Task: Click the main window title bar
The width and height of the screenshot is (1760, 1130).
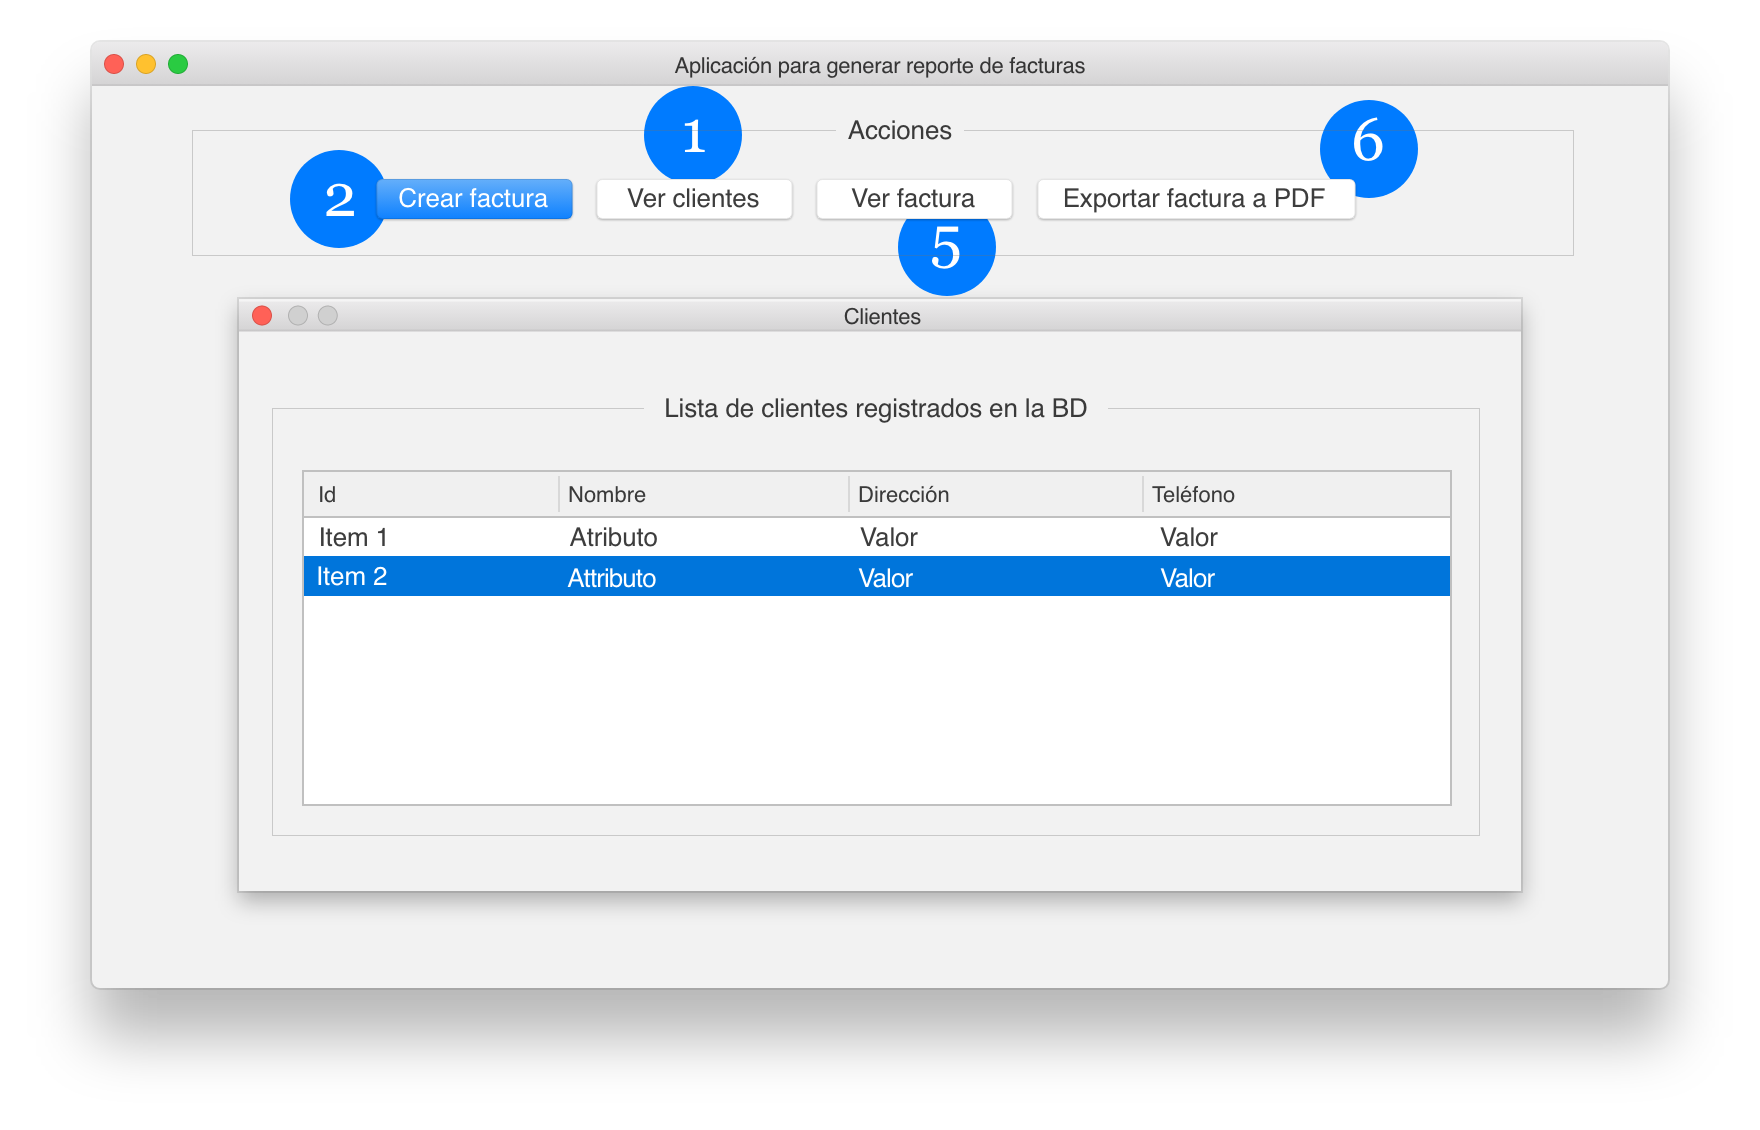Action: pos(880,65)
